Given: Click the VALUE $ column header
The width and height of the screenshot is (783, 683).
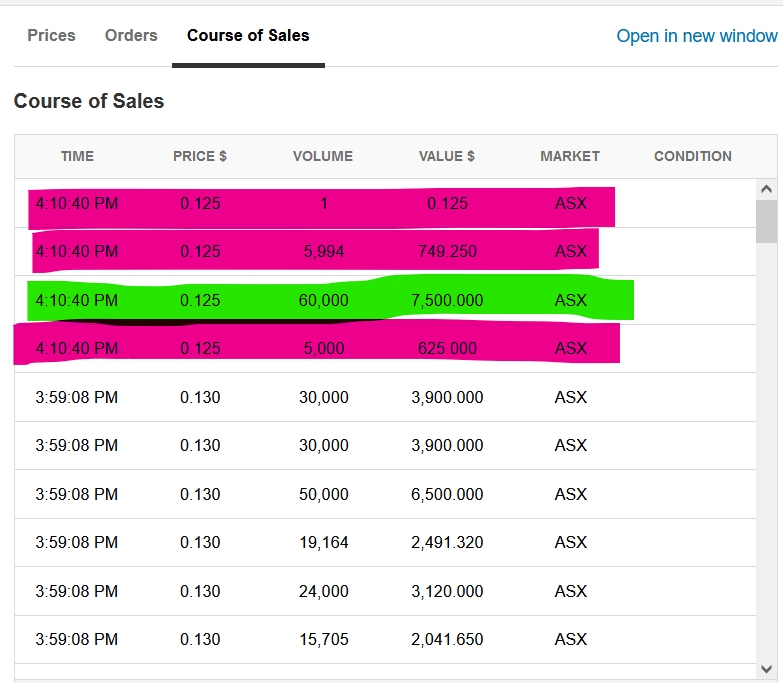Looking at the screenshot, I should click(446, 156).
